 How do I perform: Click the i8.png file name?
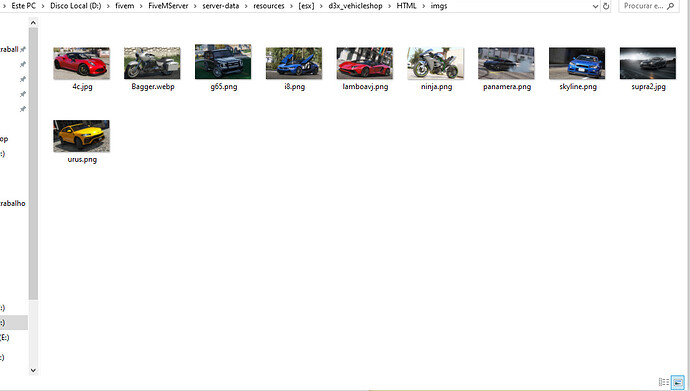tap(294, 87)
